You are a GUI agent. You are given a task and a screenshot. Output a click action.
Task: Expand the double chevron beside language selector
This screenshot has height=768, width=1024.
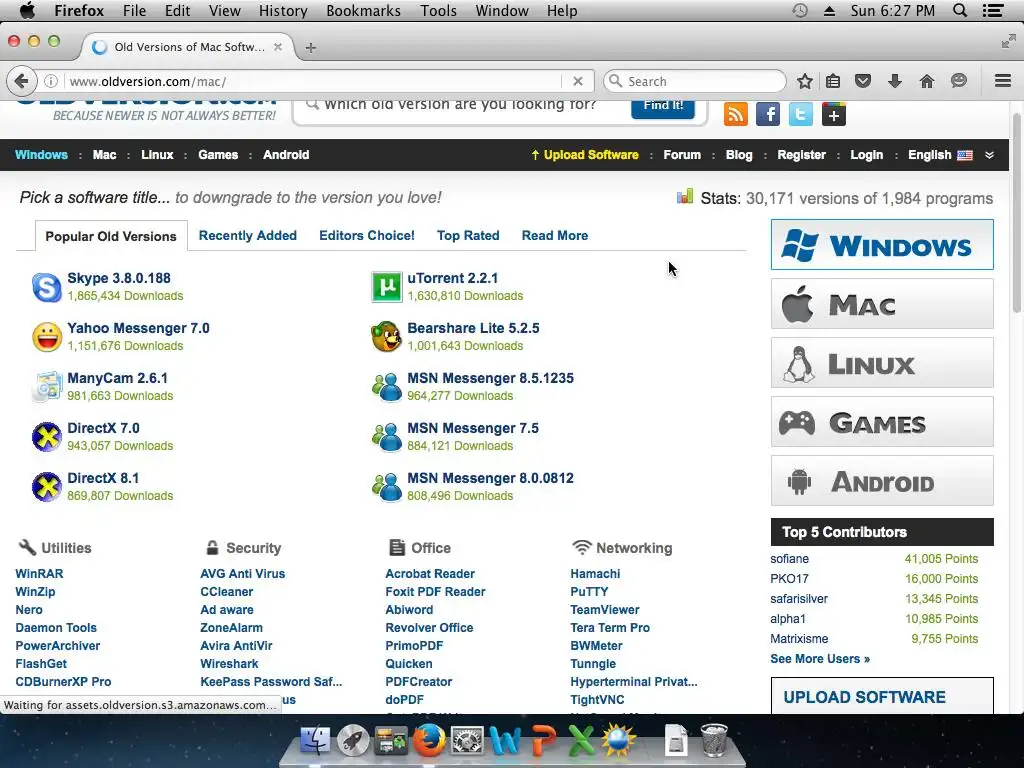pyautogui.click(x=989, y=155)
